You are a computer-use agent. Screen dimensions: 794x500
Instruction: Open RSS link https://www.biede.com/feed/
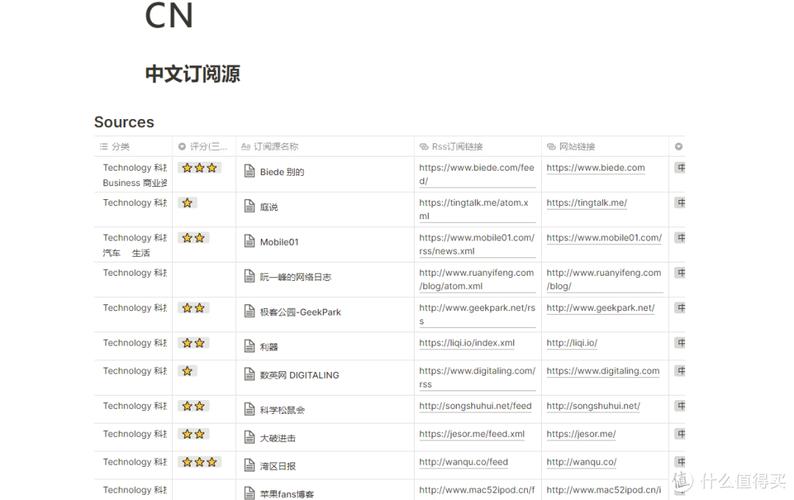477,174
